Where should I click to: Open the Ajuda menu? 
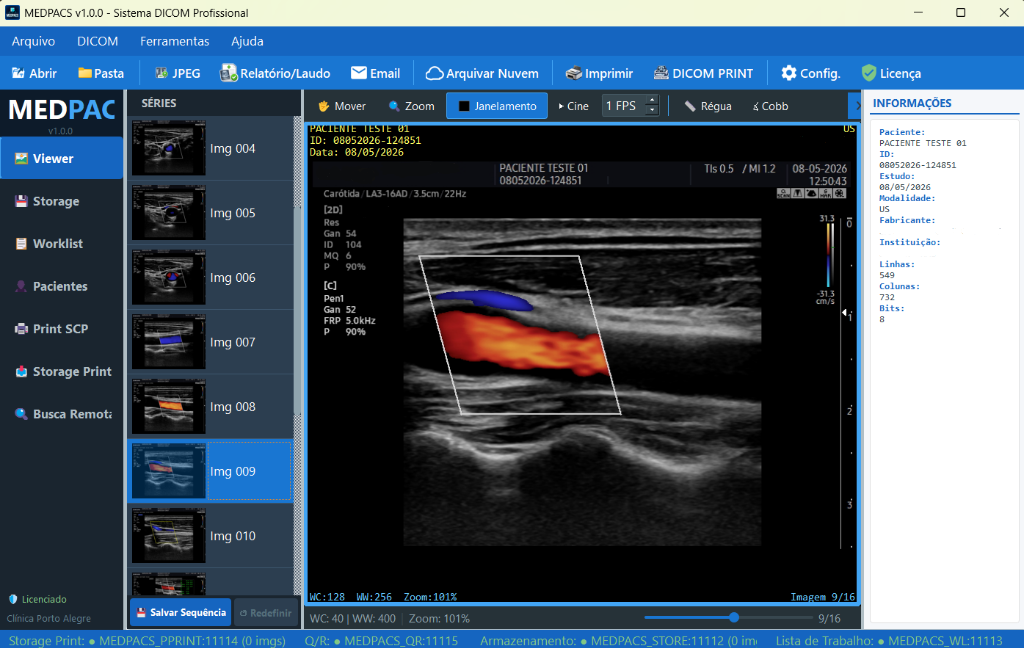click(247, 41)
